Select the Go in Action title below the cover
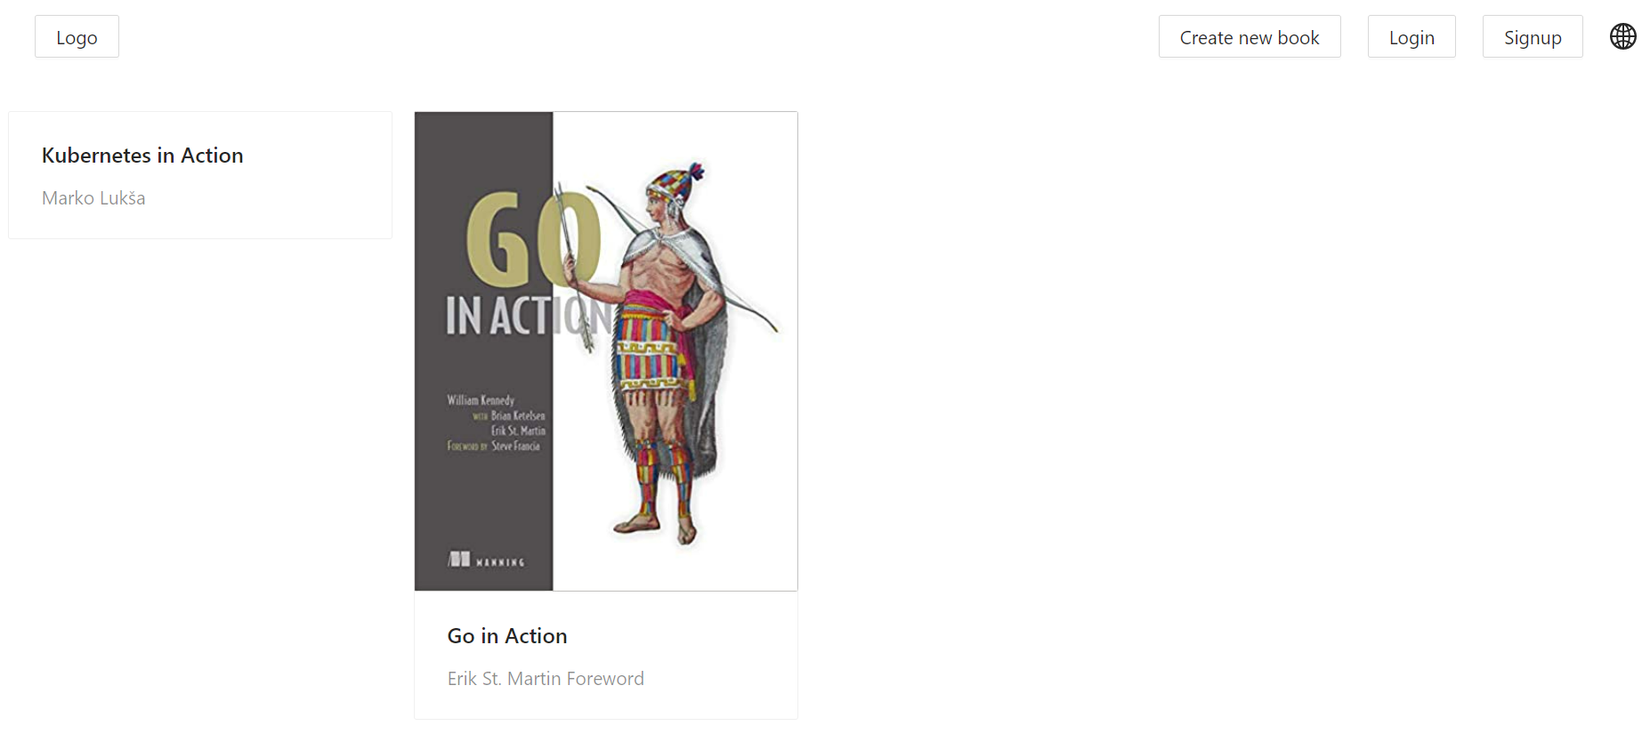Screen dimensions: 1650x732 pyautogui.click(x=507, y=636)
